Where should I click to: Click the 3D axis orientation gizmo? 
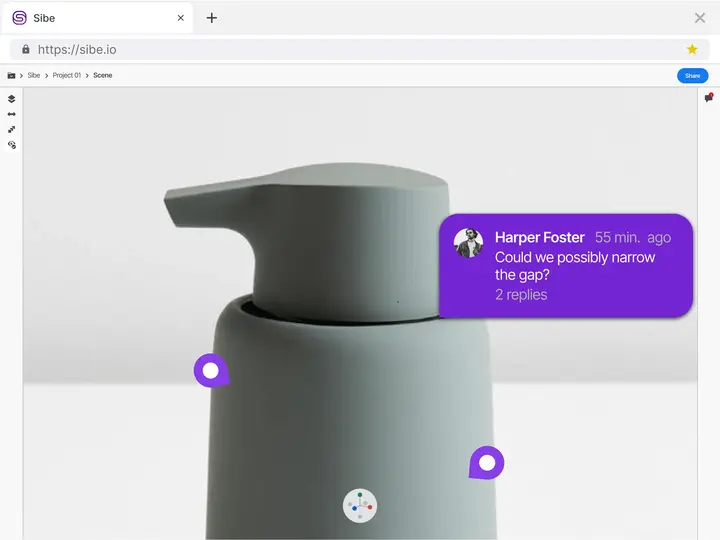pyautogui.click(x=360, y=506)
